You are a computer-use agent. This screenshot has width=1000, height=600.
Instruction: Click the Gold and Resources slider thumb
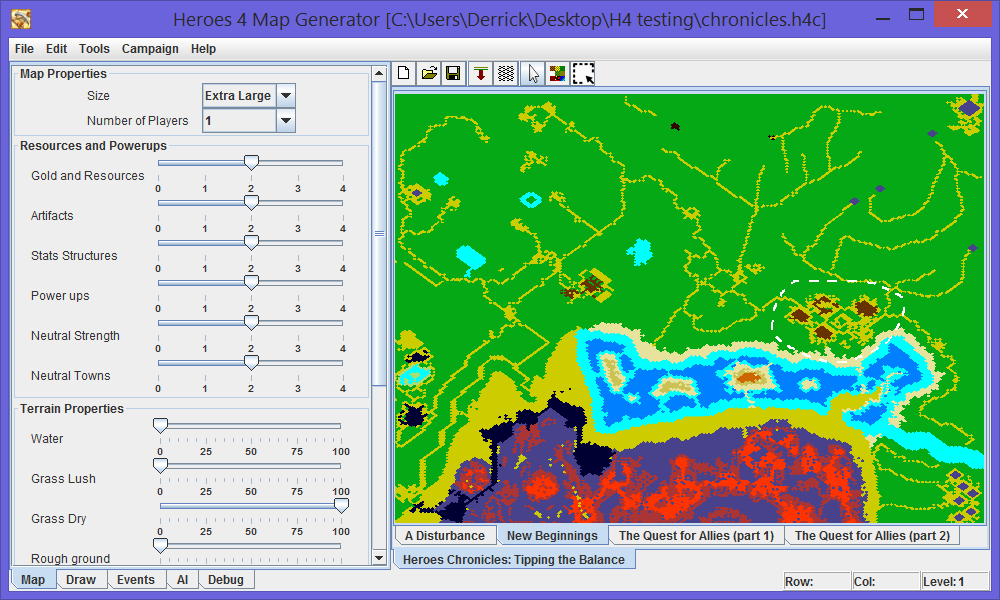251,163
